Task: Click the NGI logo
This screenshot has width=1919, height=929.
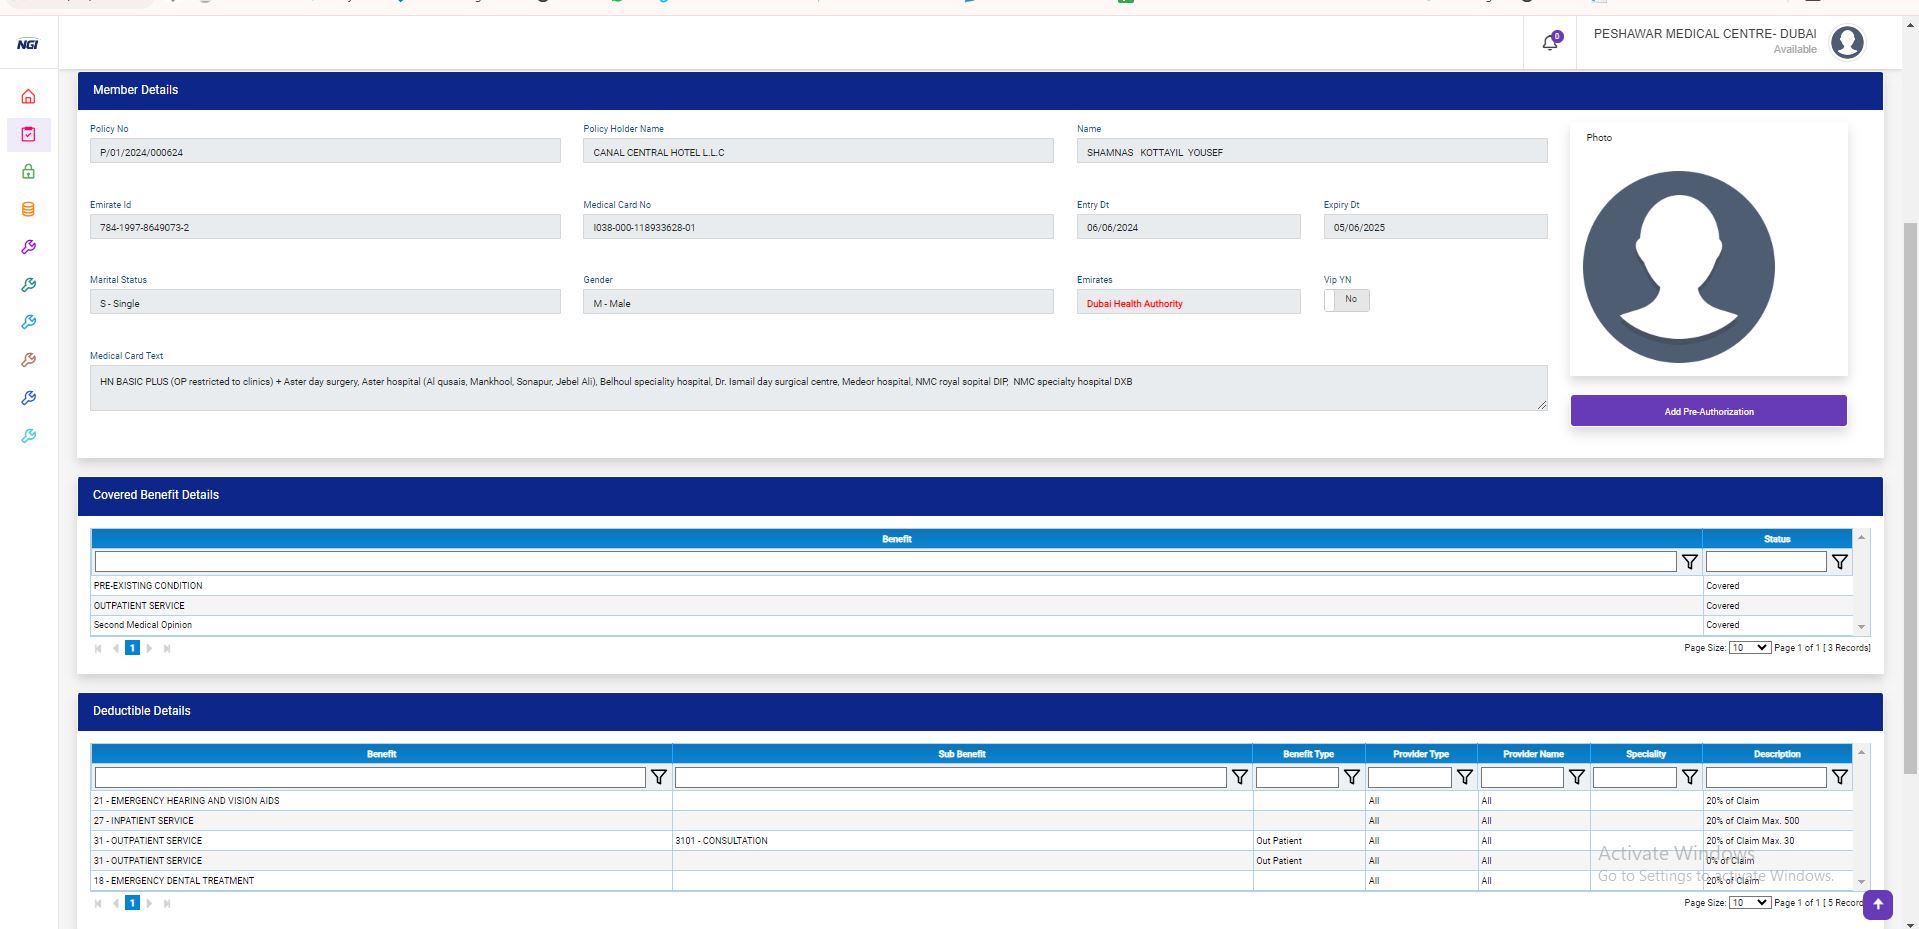Action: click(x=28, y=44)
